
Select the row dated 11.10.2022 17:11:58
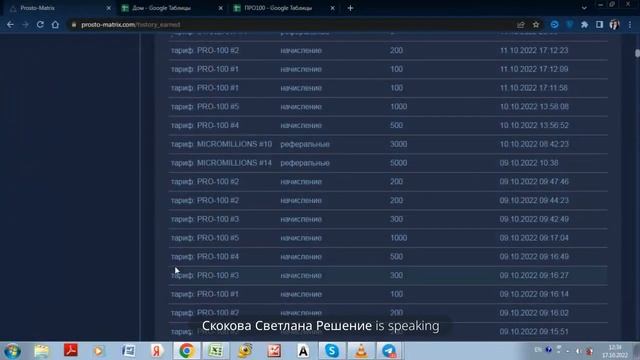coord(388,88)
